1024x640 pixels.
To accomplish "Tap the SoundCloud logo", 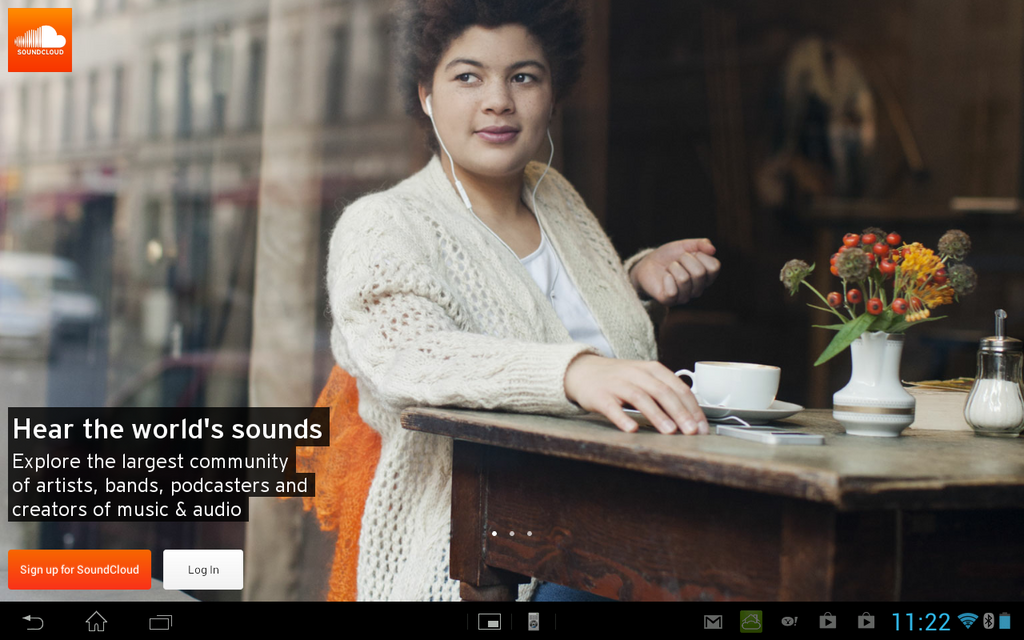I will [40, 40].
